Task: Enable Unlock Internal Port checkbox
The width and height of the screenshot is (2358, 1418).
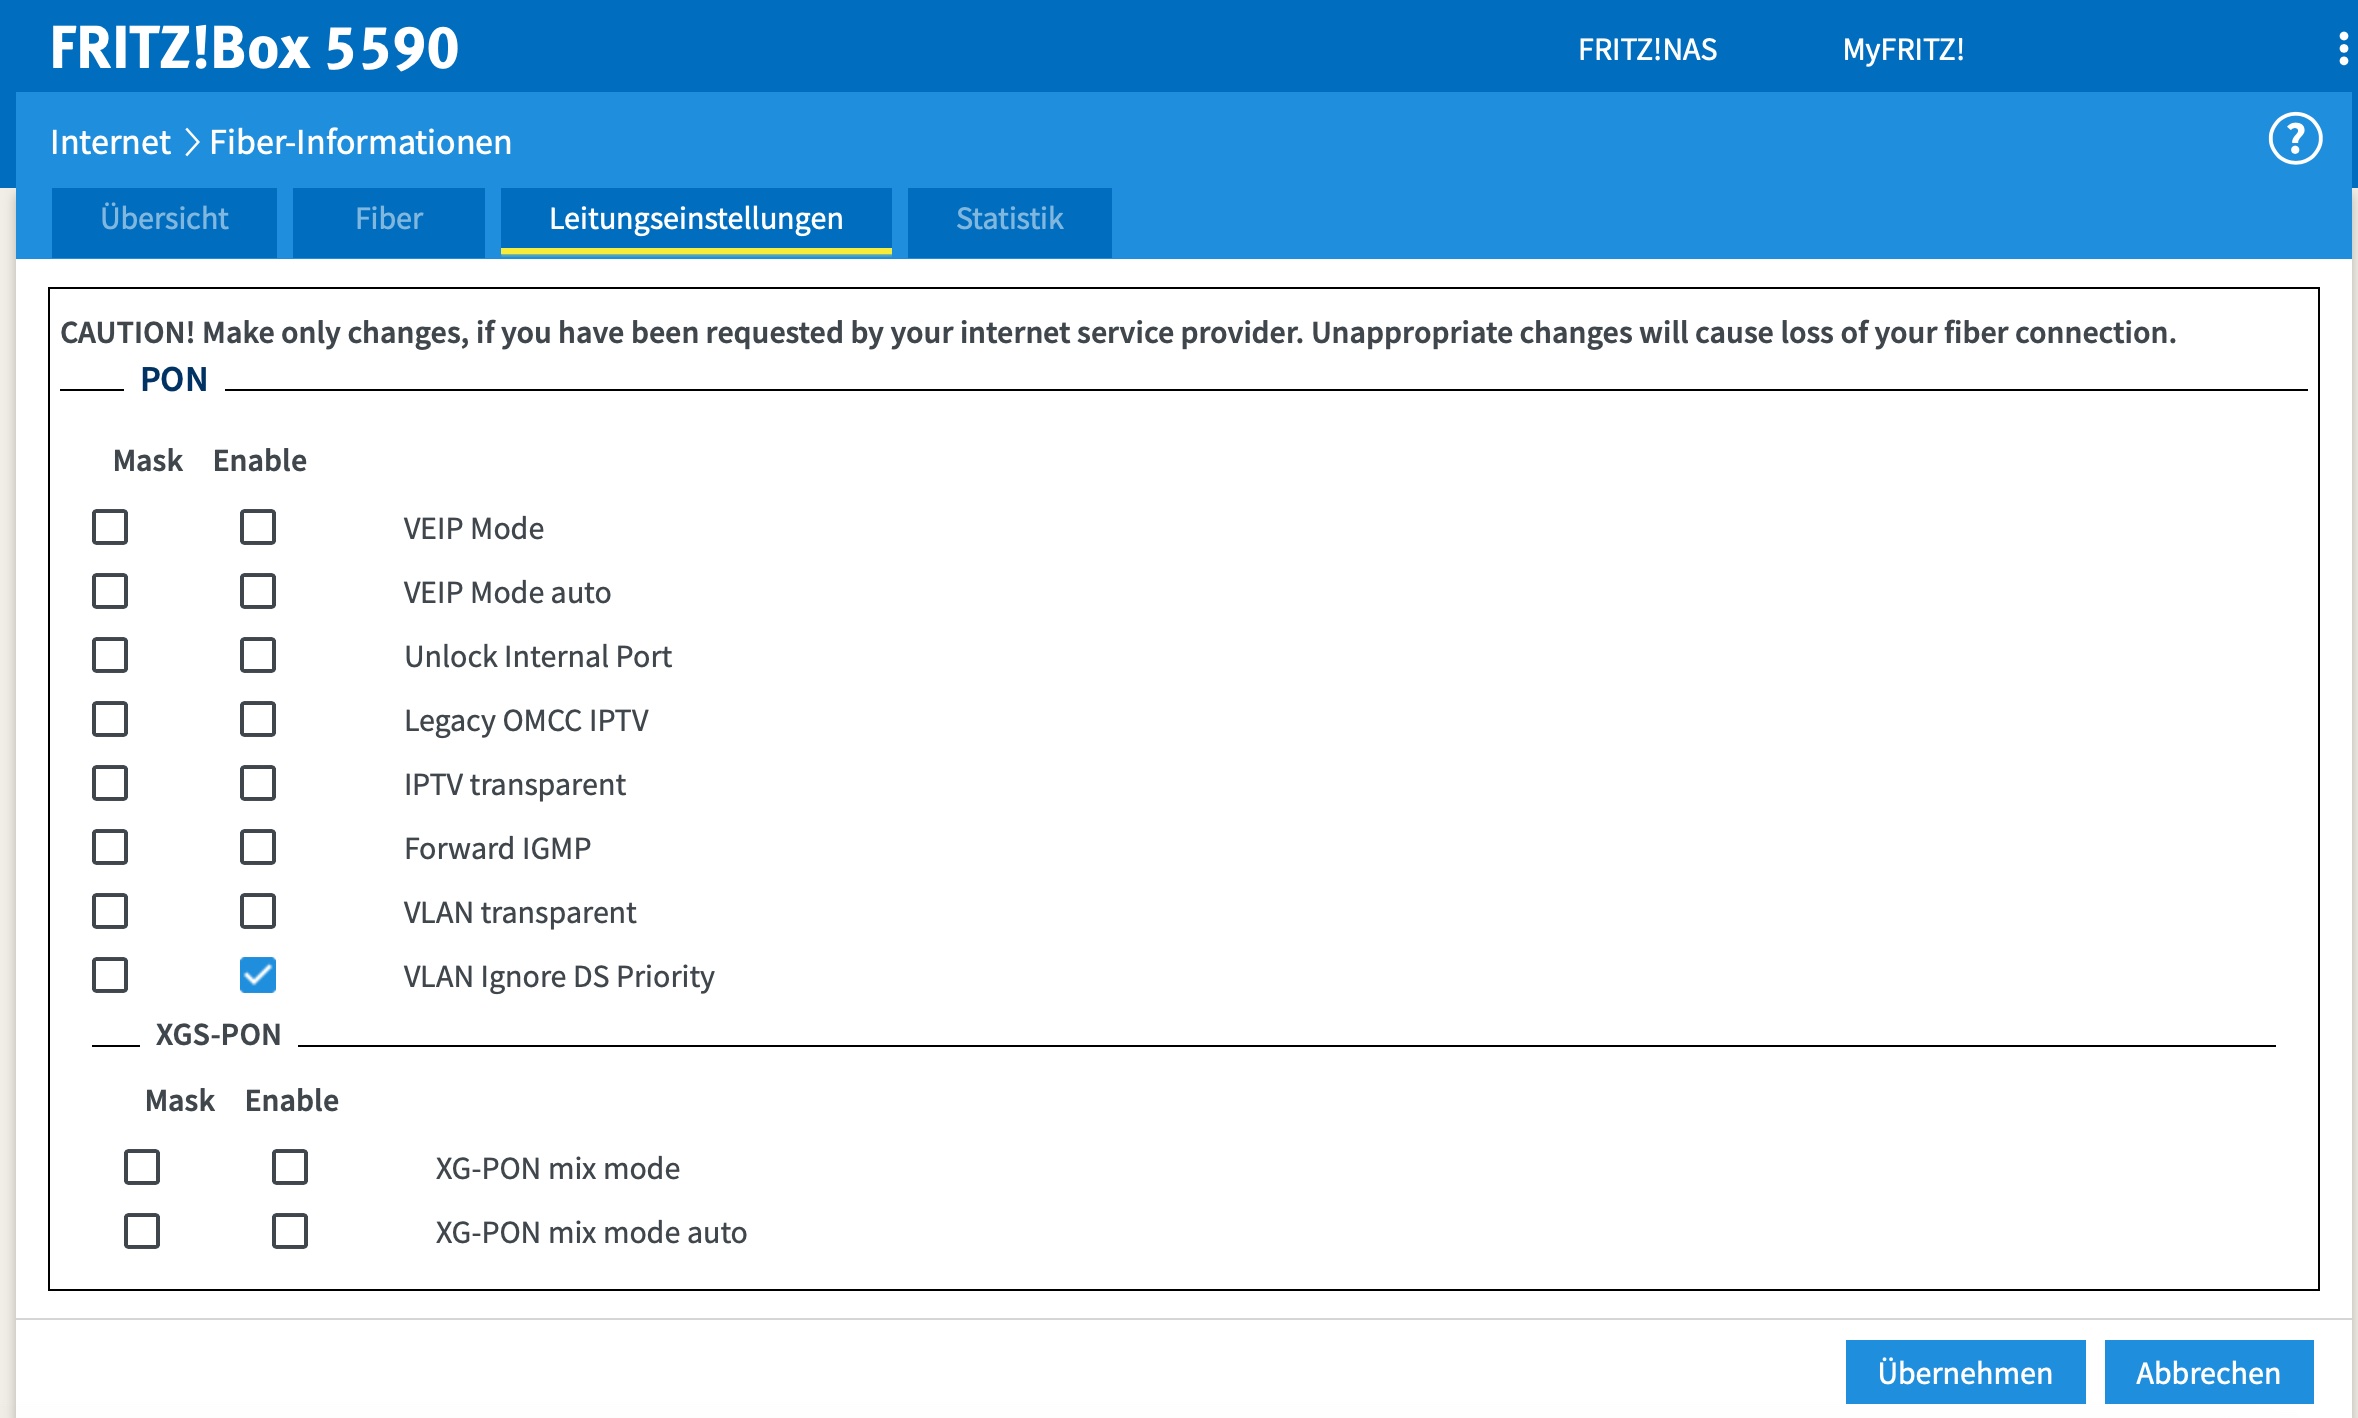Action: [x=258, y=655]
